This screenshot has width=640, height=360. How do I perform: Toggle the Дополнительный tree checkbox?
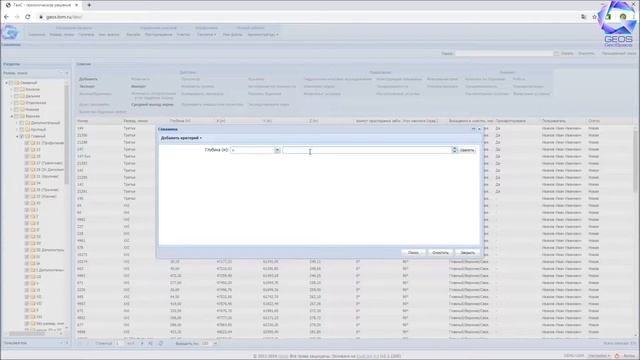(x=22, y=123)
